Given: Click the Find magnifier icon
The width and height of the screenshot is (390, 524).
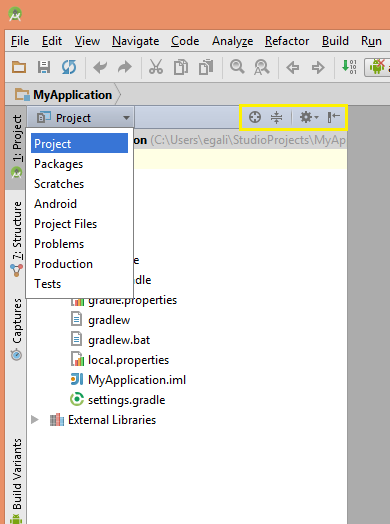Looking at the screenshot, I should pyautogui.click(x=237, y=67).
